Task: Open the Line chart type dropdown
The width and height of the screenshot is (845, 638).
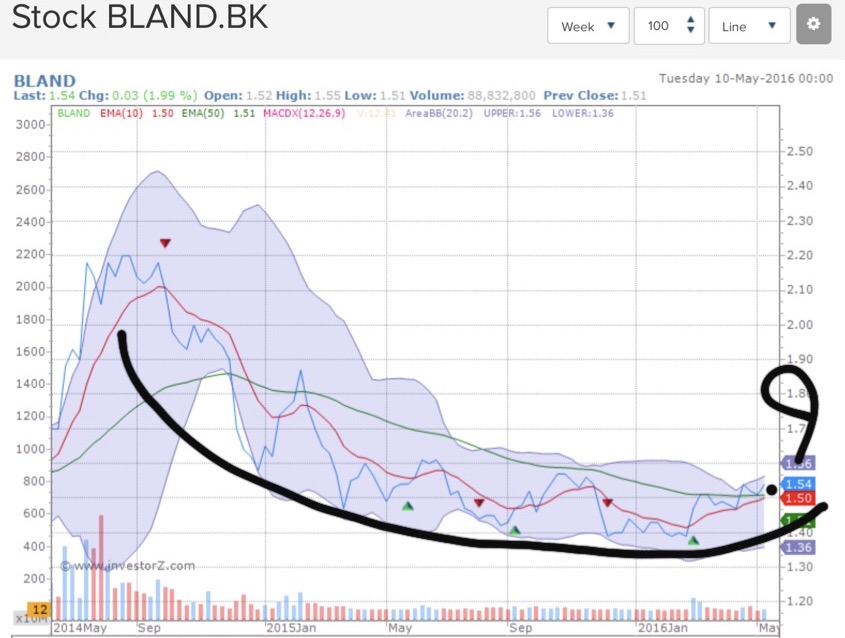Action: point(749,26)
